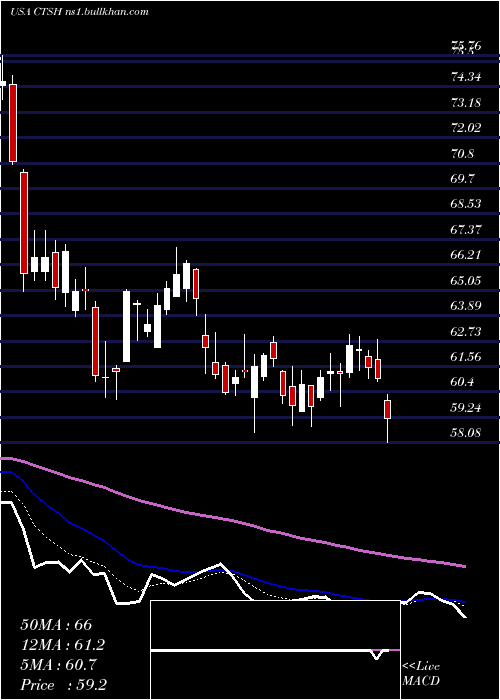Click the 73.18 price level label
The width and height of the screenshot is (500, 700).
click(x=467, y=103)
